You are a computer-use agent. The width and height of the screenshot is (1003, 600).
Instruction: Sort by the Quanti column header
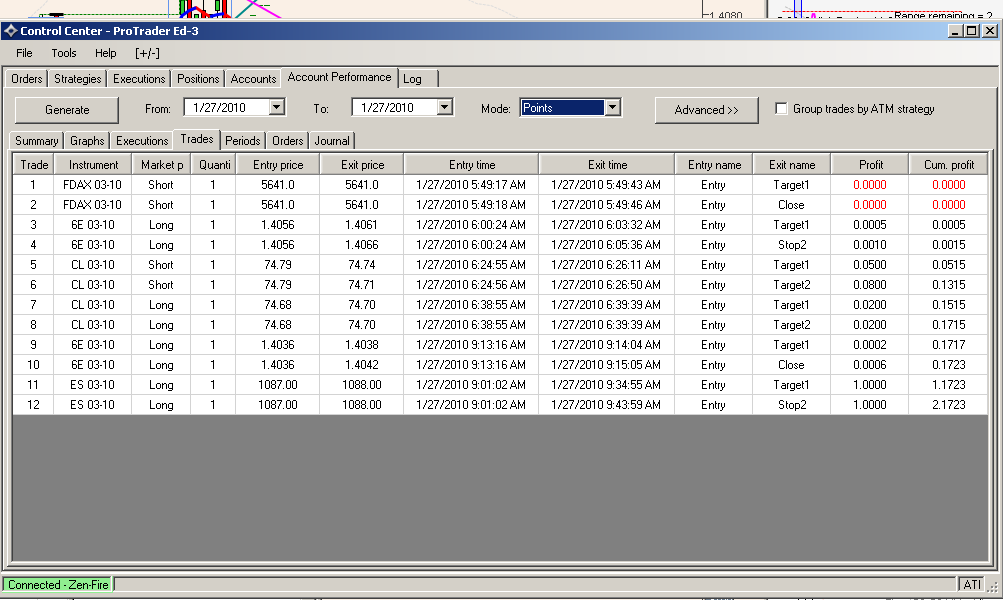click(214, 165)
